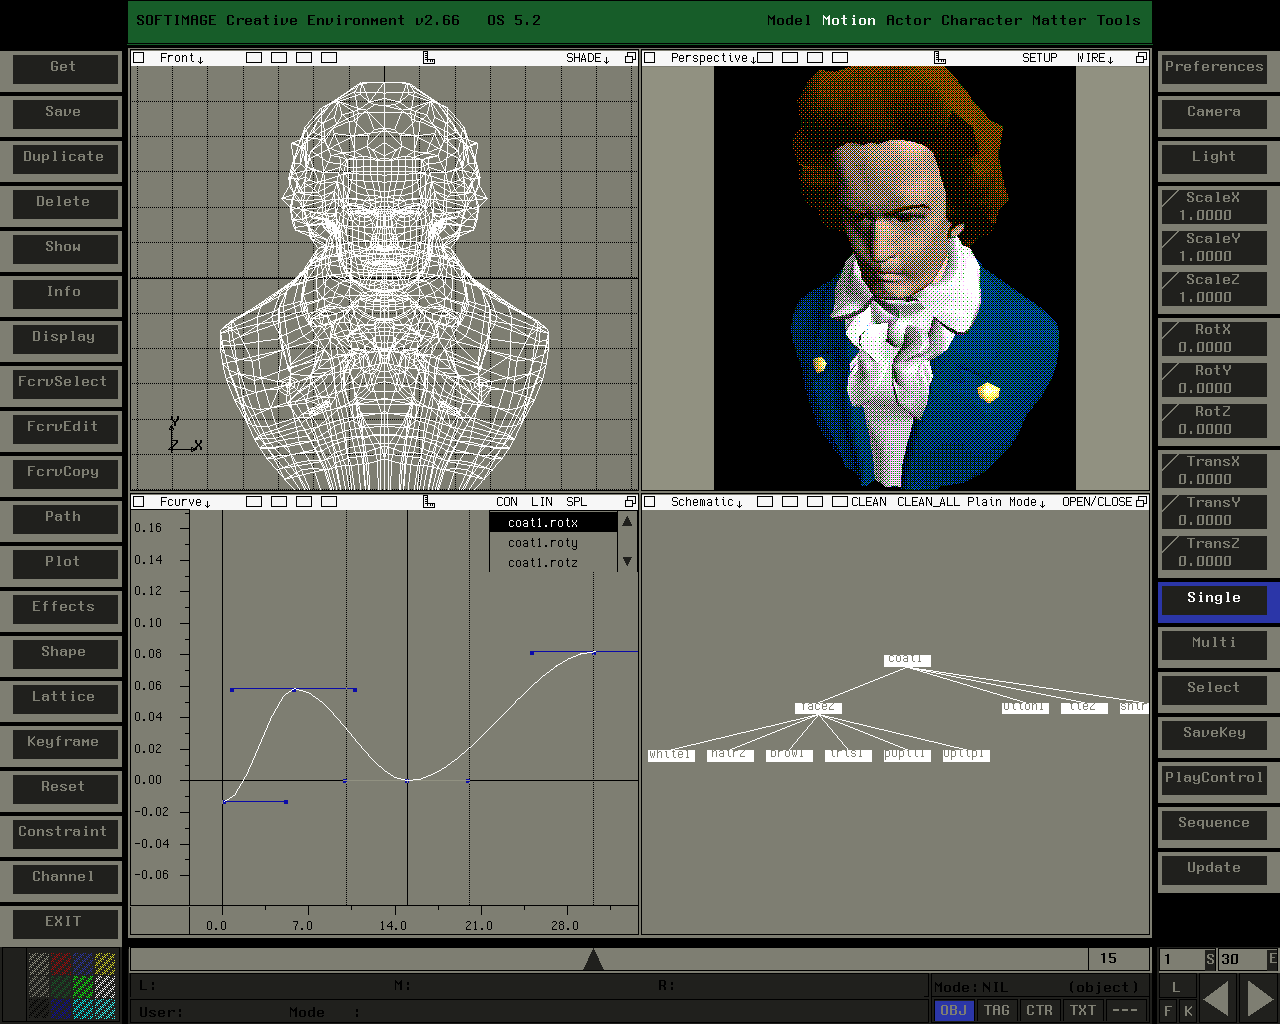Screen dimensions: 1280x1024
Task: Click the Keyframe button
Action: (x=63, y=742)
